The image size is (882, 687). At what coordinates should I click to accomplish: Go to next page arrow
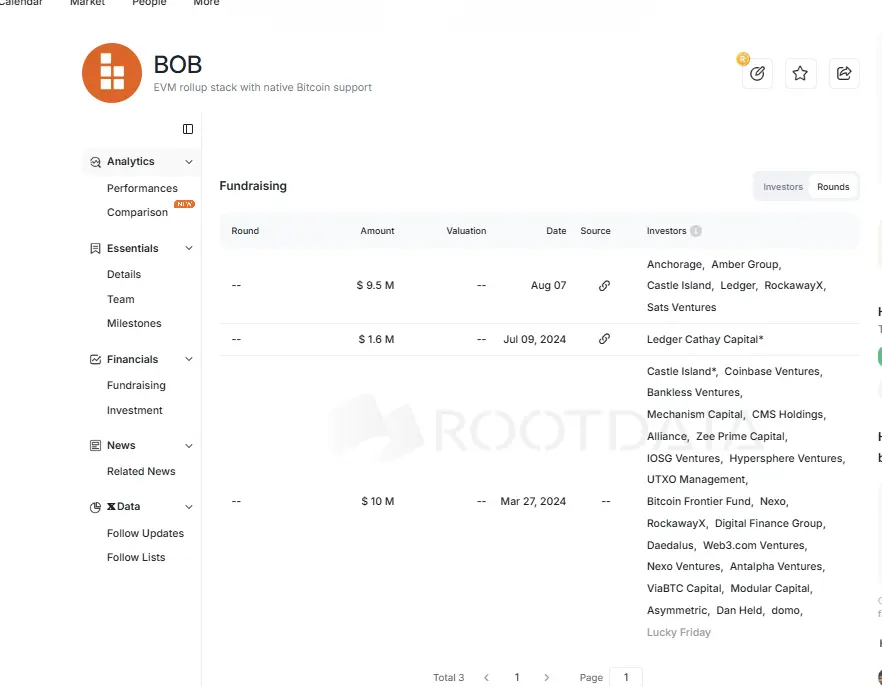coord(546,677)
